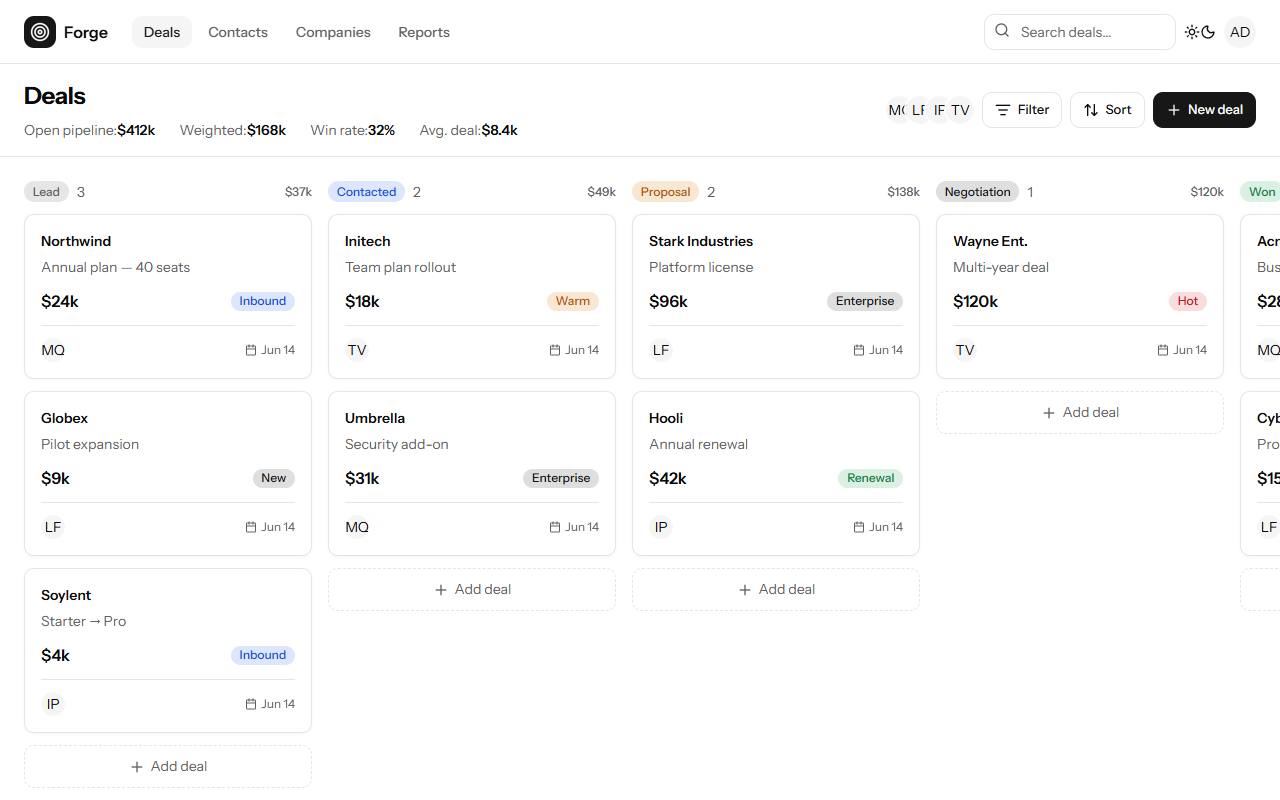1280x800 pixels.
Task: Click calendar icon on Umbrella card
Action: (555, 527)
